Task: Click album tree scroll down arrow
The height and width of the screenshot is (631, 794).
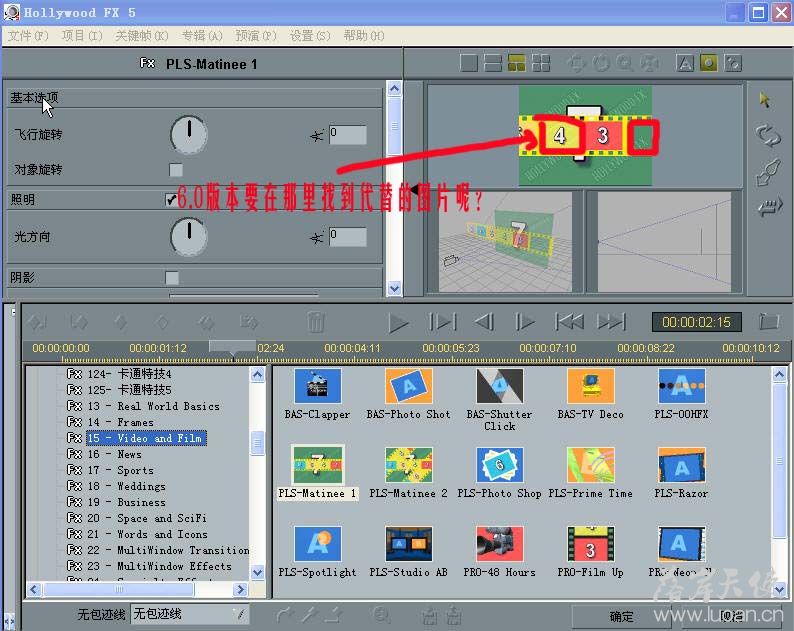Action: pos(258,572)
